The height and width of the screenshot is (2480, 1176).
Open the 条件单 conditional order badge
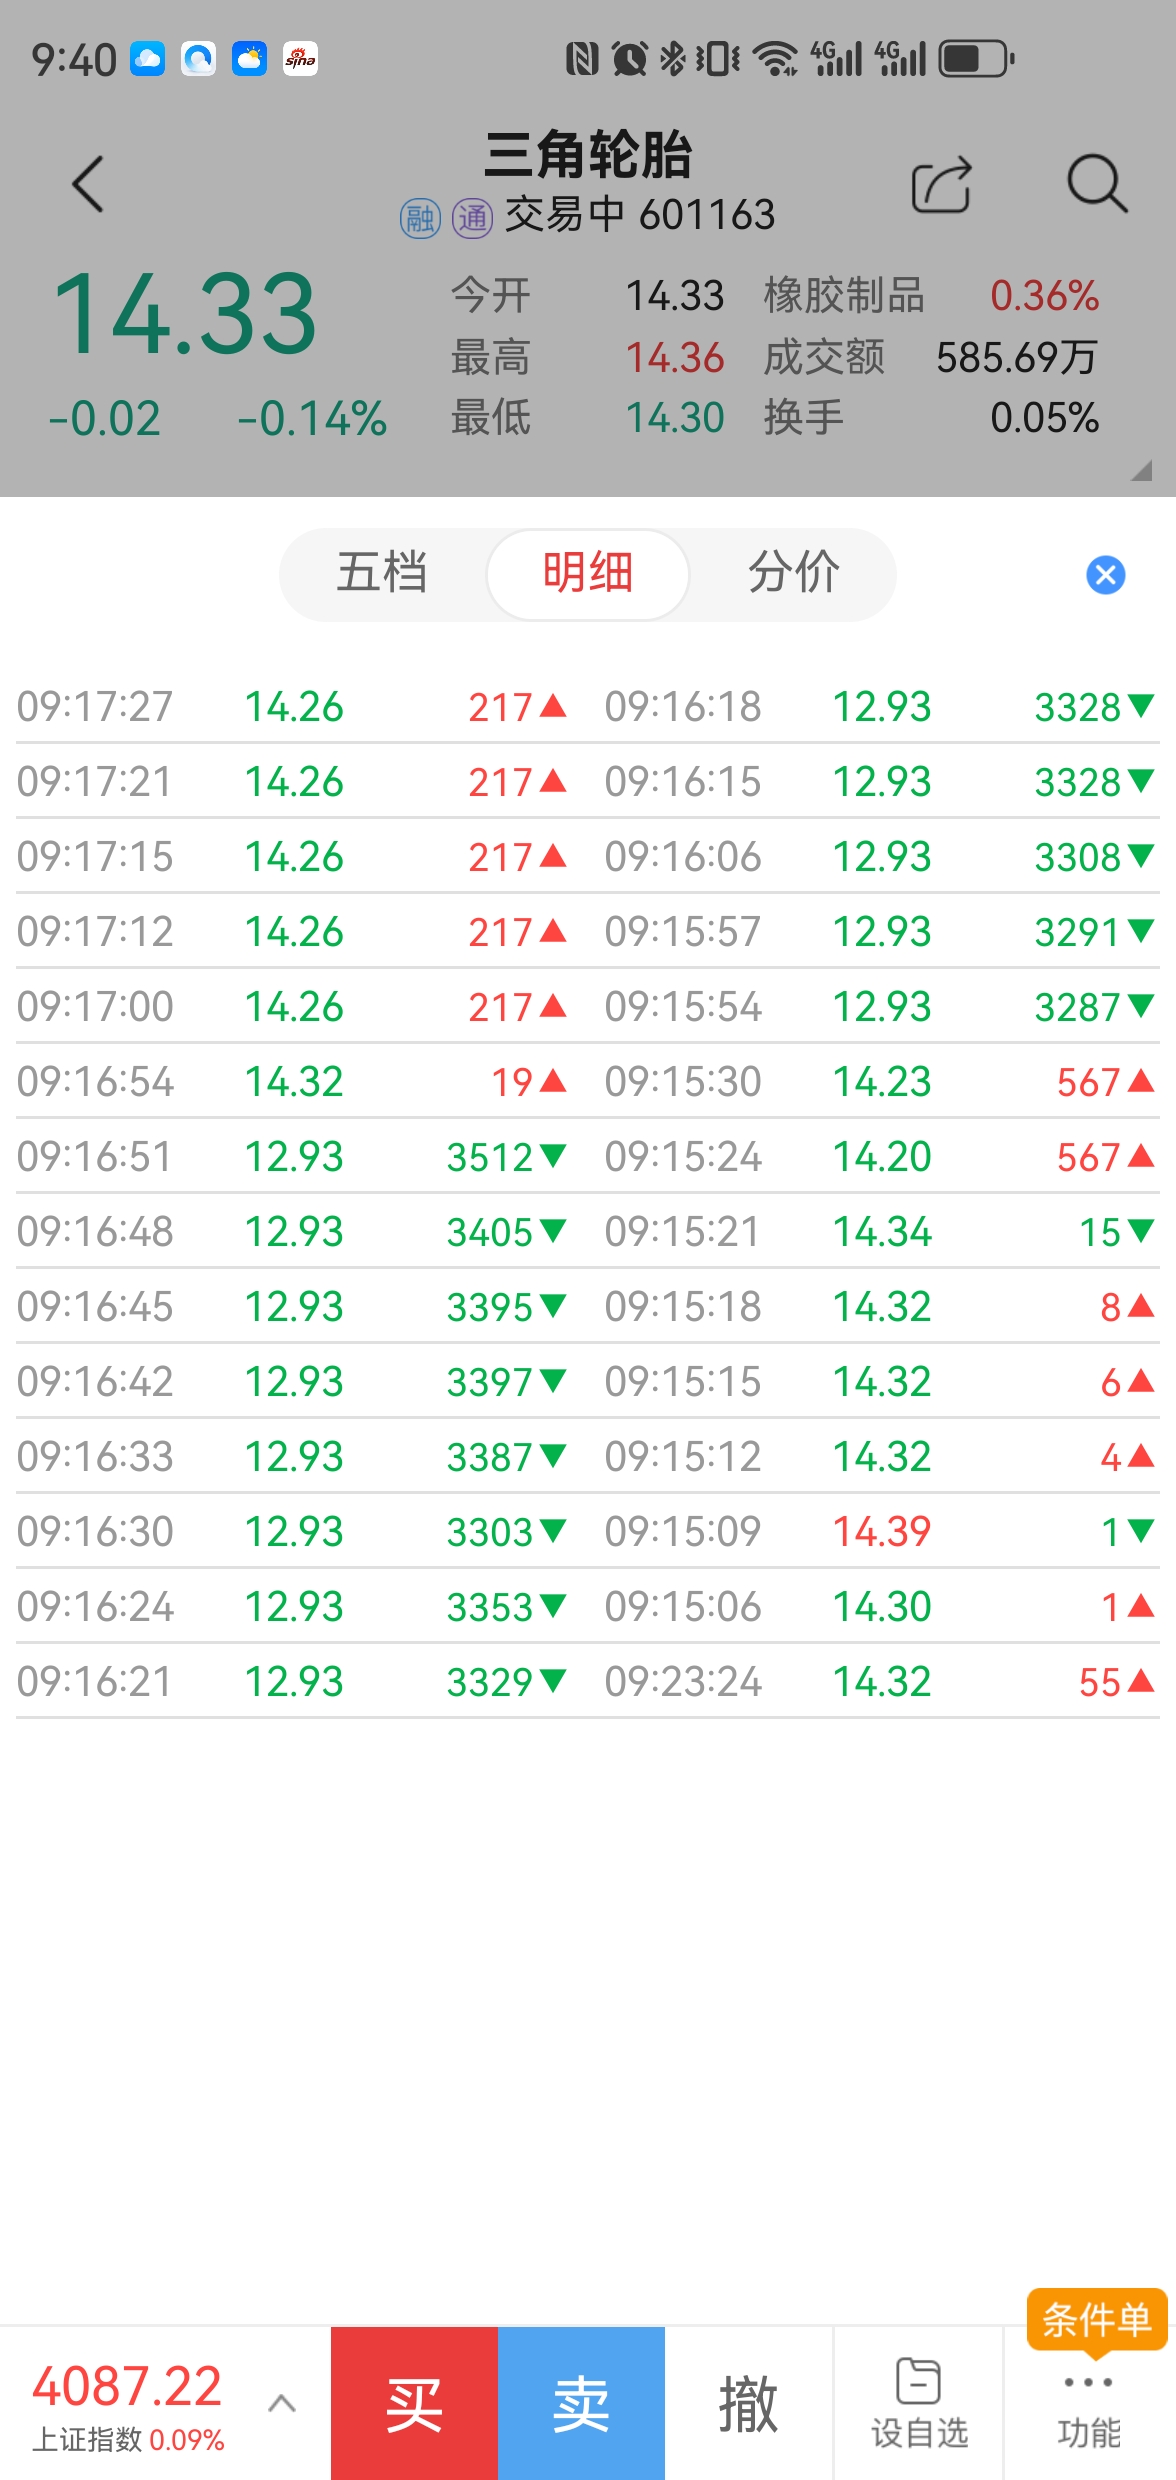coord(1096,2319)
